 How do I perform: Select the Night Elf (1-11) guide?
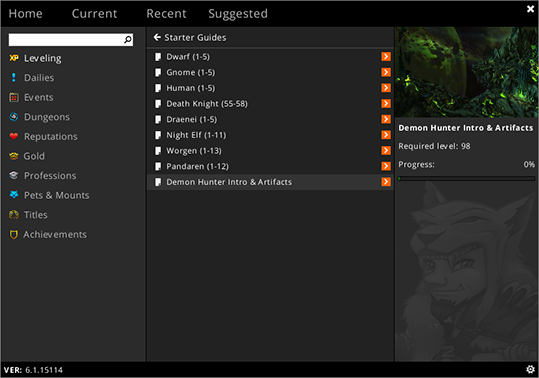click(x=270, y=135)
